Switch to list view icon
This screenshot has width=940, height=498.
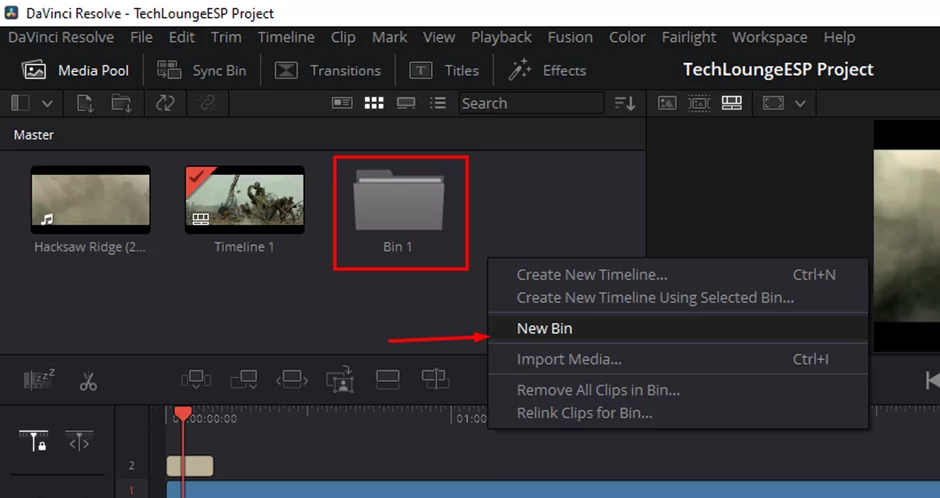[x=438, y=103]
